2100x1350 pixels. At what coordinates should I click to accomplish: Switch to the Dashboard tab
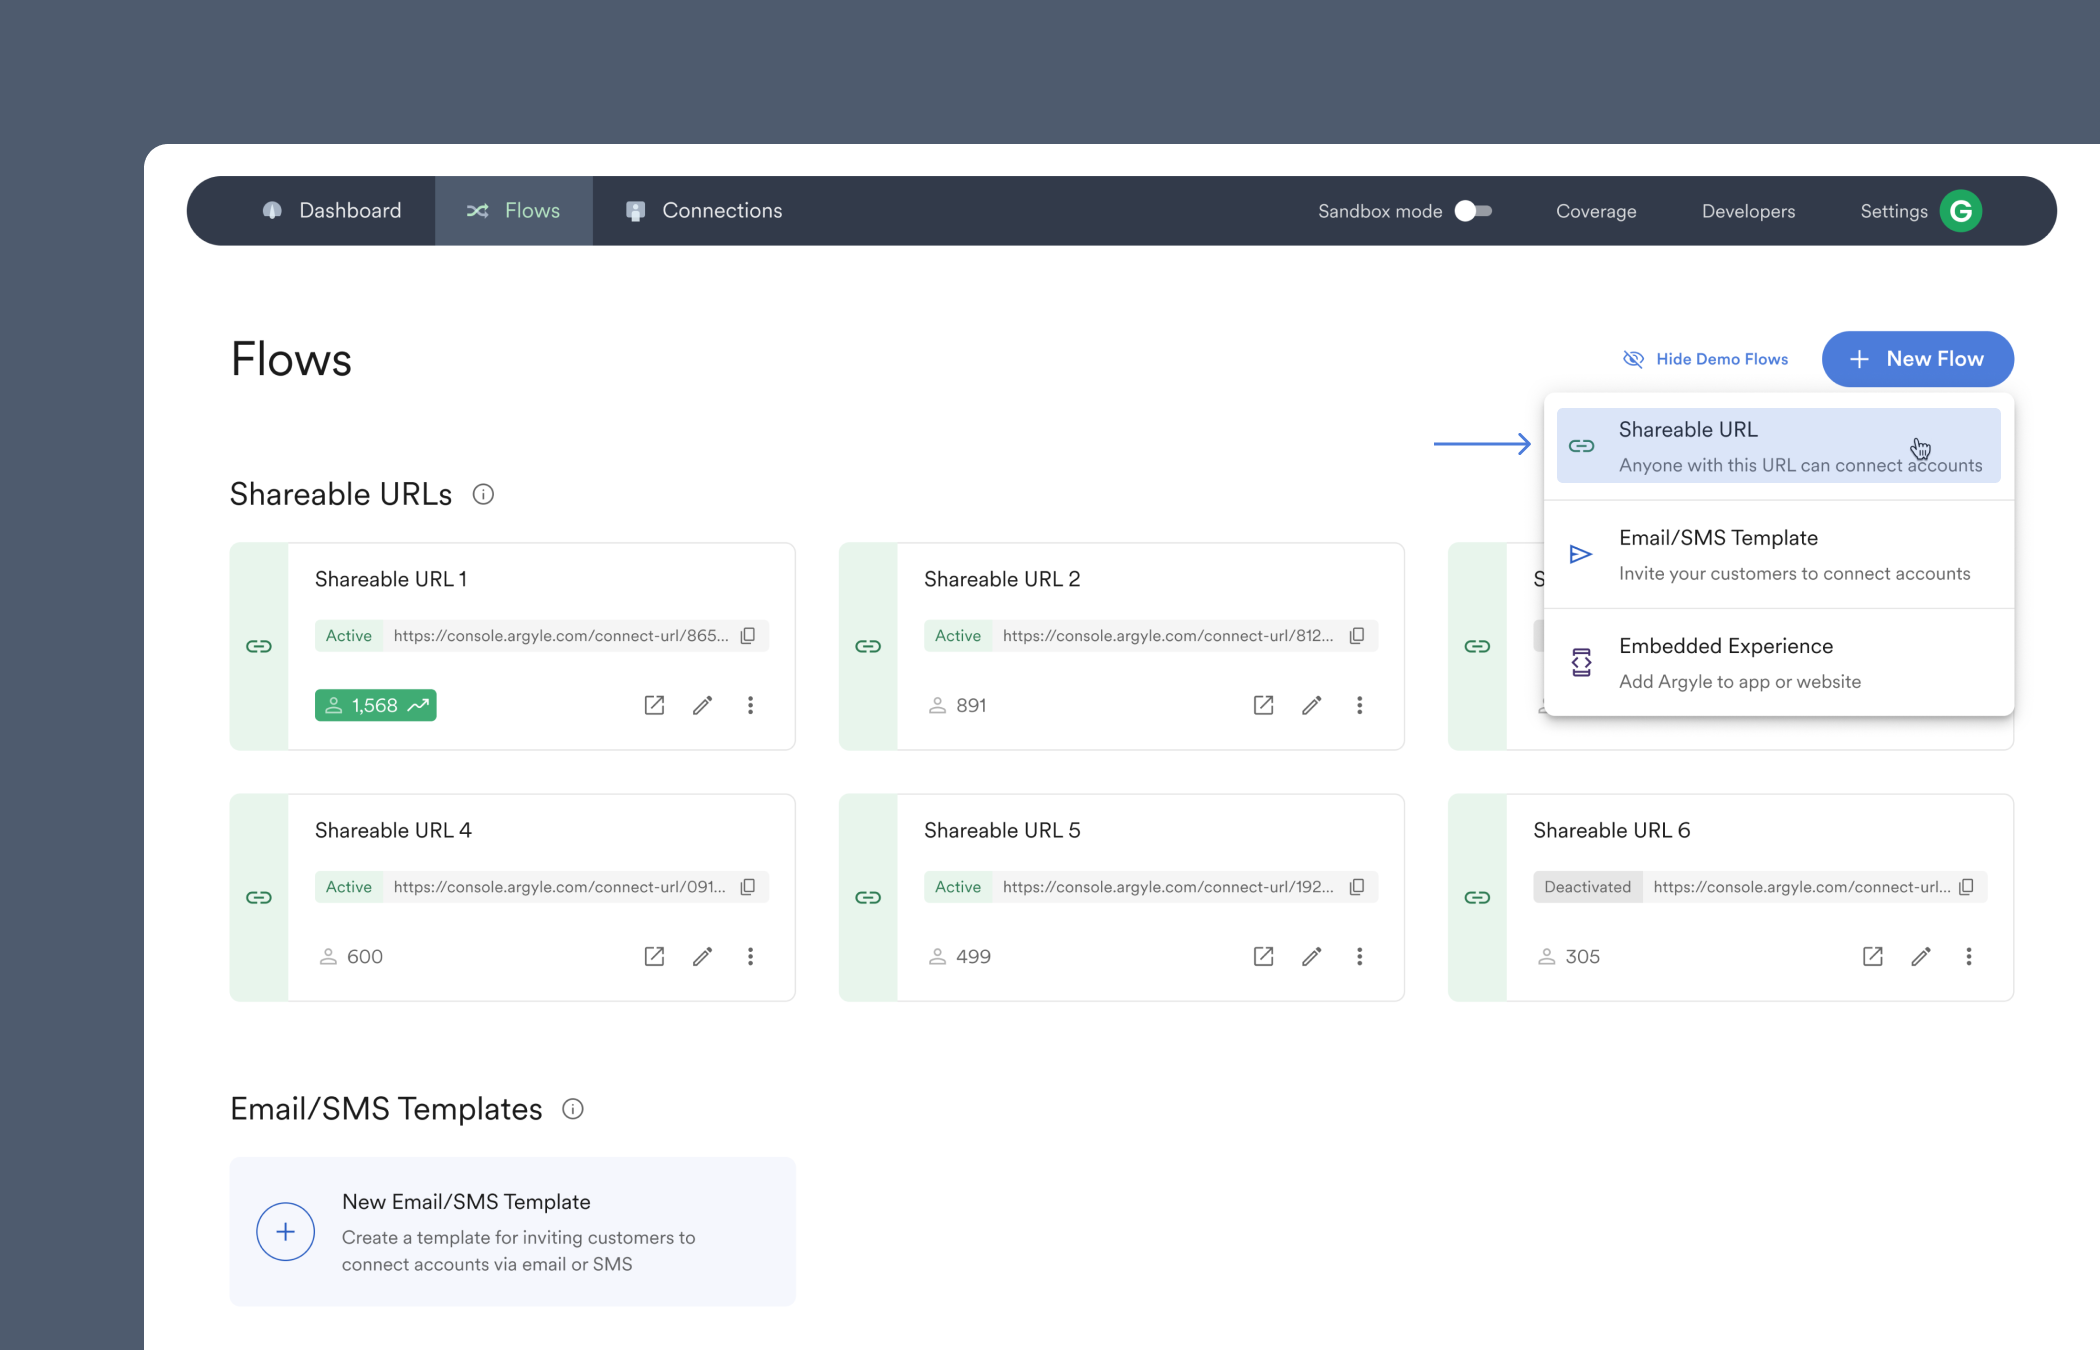[350, 210]
